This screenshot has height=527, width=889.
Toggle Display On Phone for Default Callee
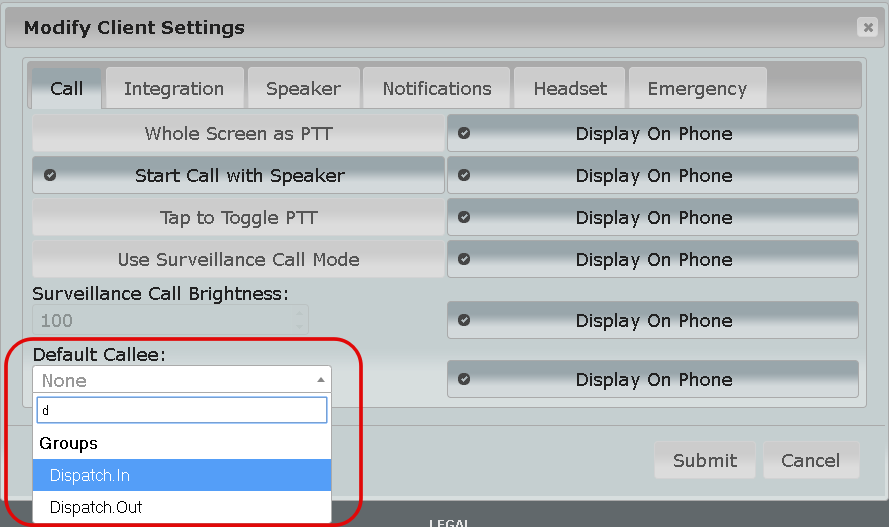point(653,380)
